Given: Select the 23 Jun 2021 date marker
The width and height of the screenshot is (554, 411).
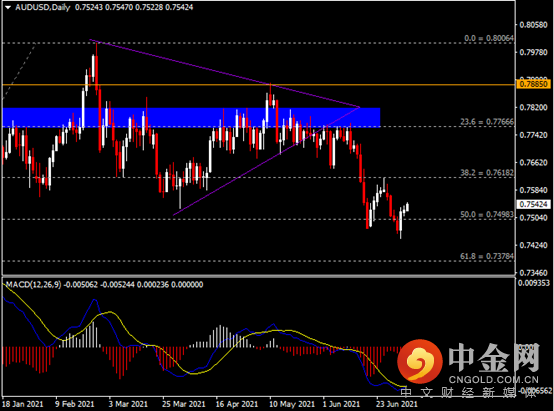Looking at the screenshot, I should pyautogui.click(x=396, y=404).
